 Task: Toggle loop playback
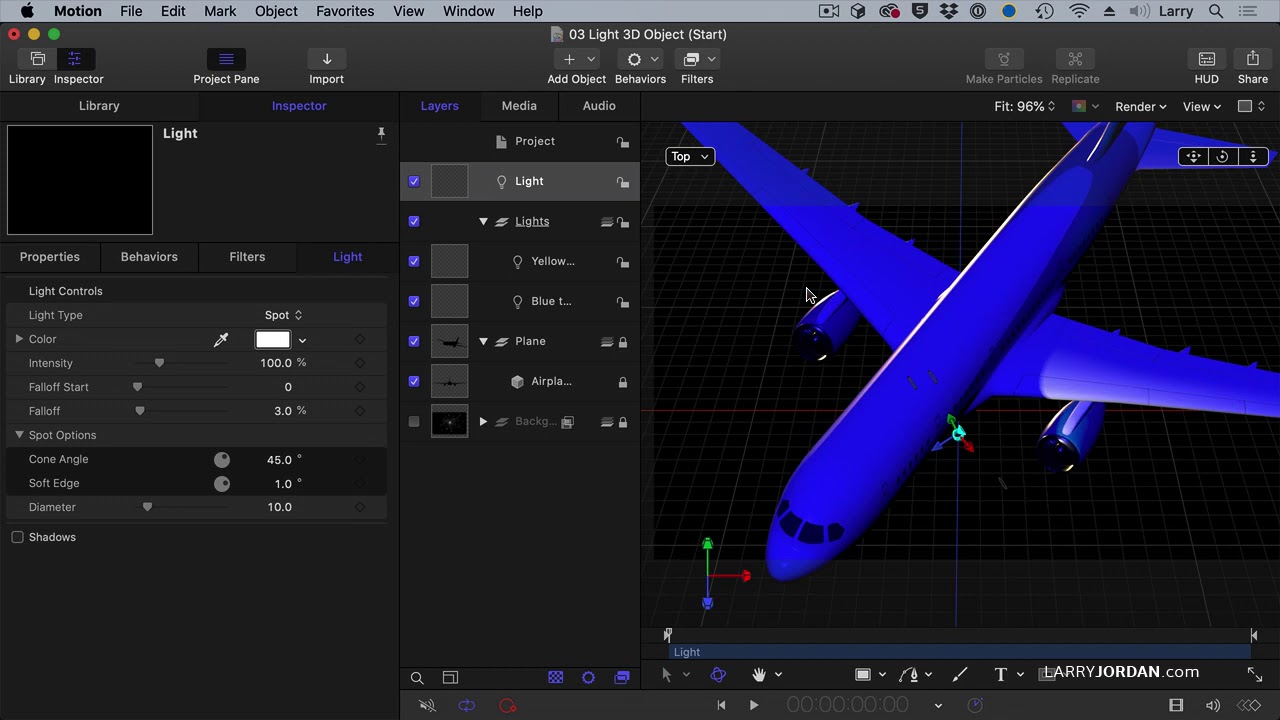click(467, 706)
